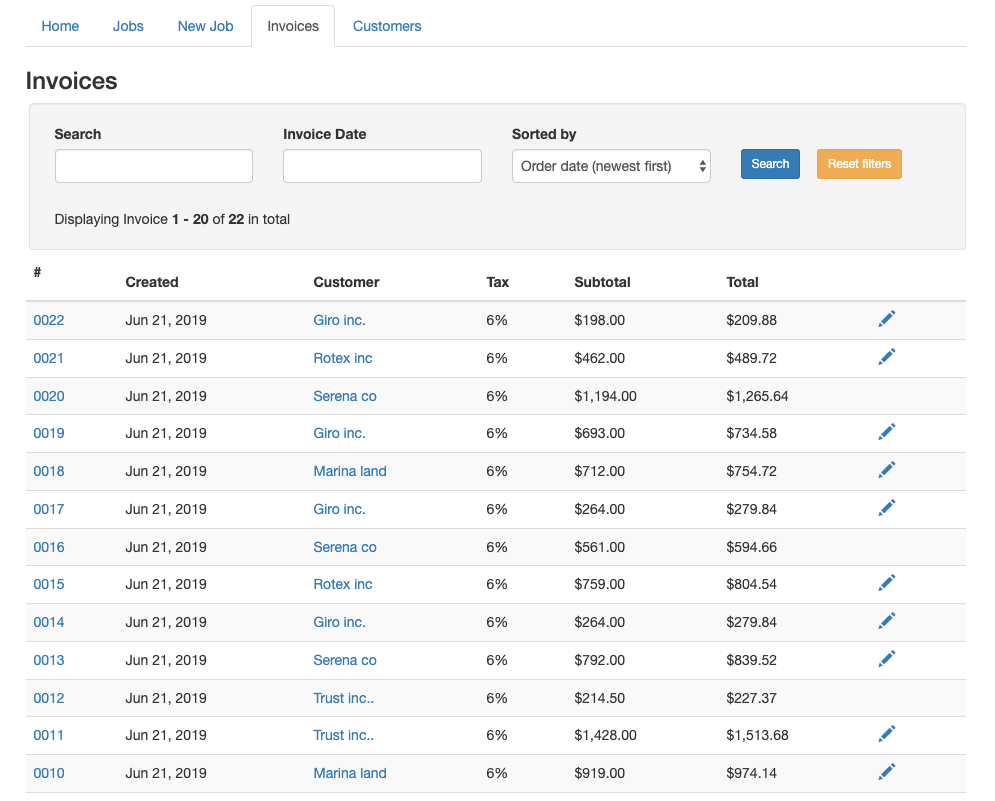Focus the Search text field
The width and height of the screenshot is (995, 801).
[x=154, y=166]
